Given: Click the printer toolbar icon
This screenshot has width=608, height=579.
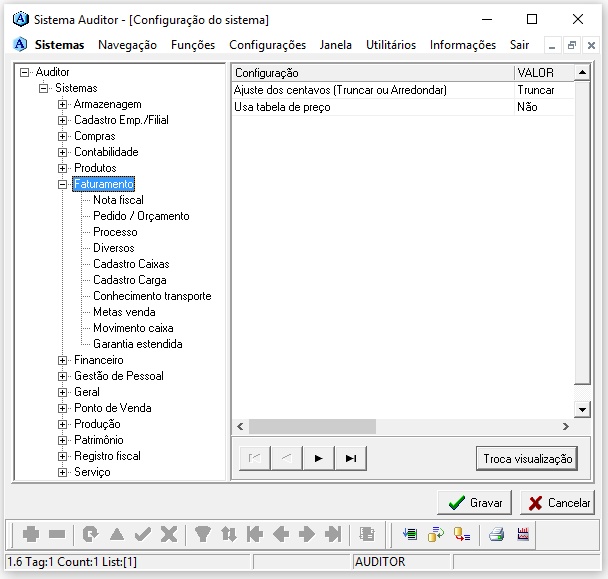Looking at the screenshot, I should pos(496,534).
